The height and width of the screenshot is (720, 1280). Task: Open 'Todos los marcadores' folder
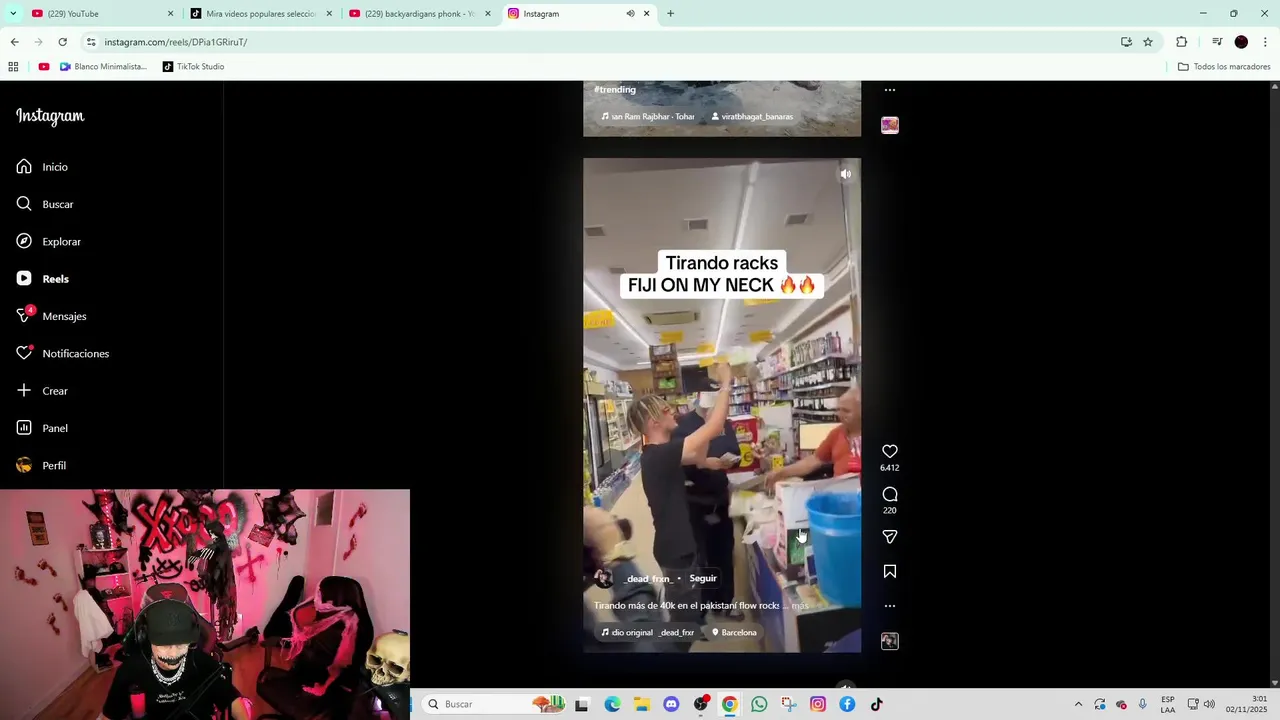click(1224, 67)
